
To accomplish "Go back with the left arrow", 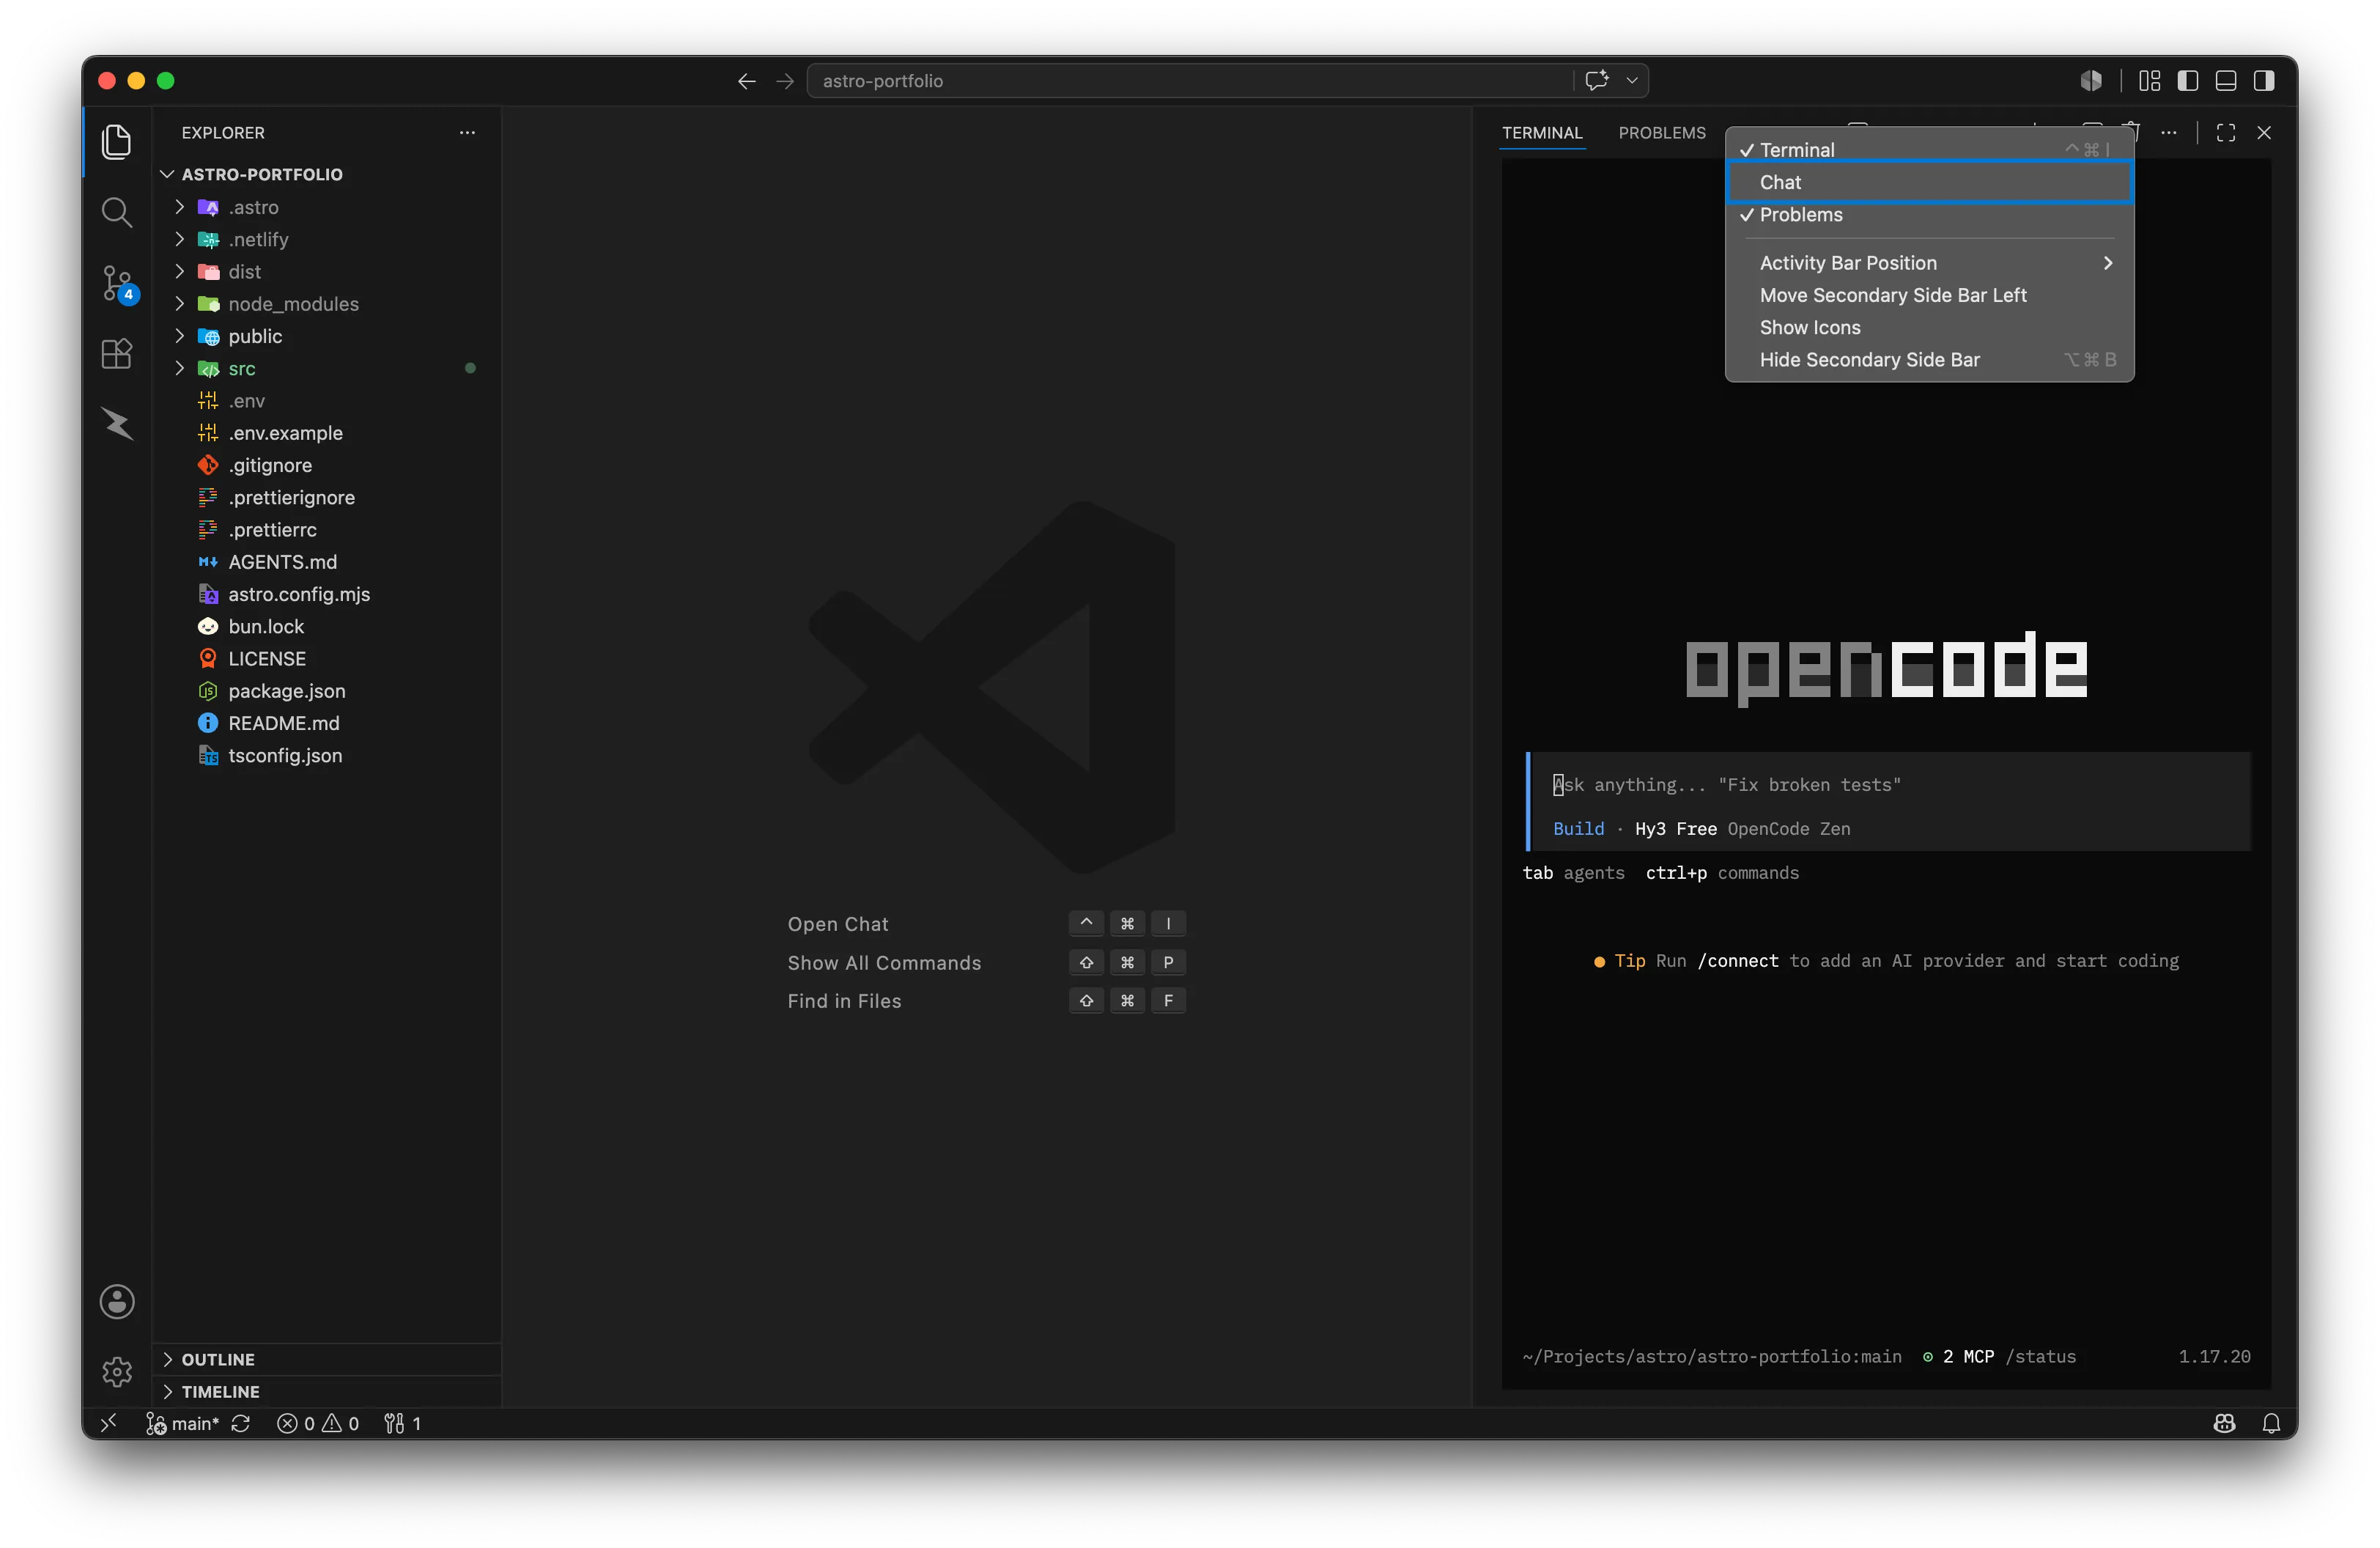I will 746,81.
